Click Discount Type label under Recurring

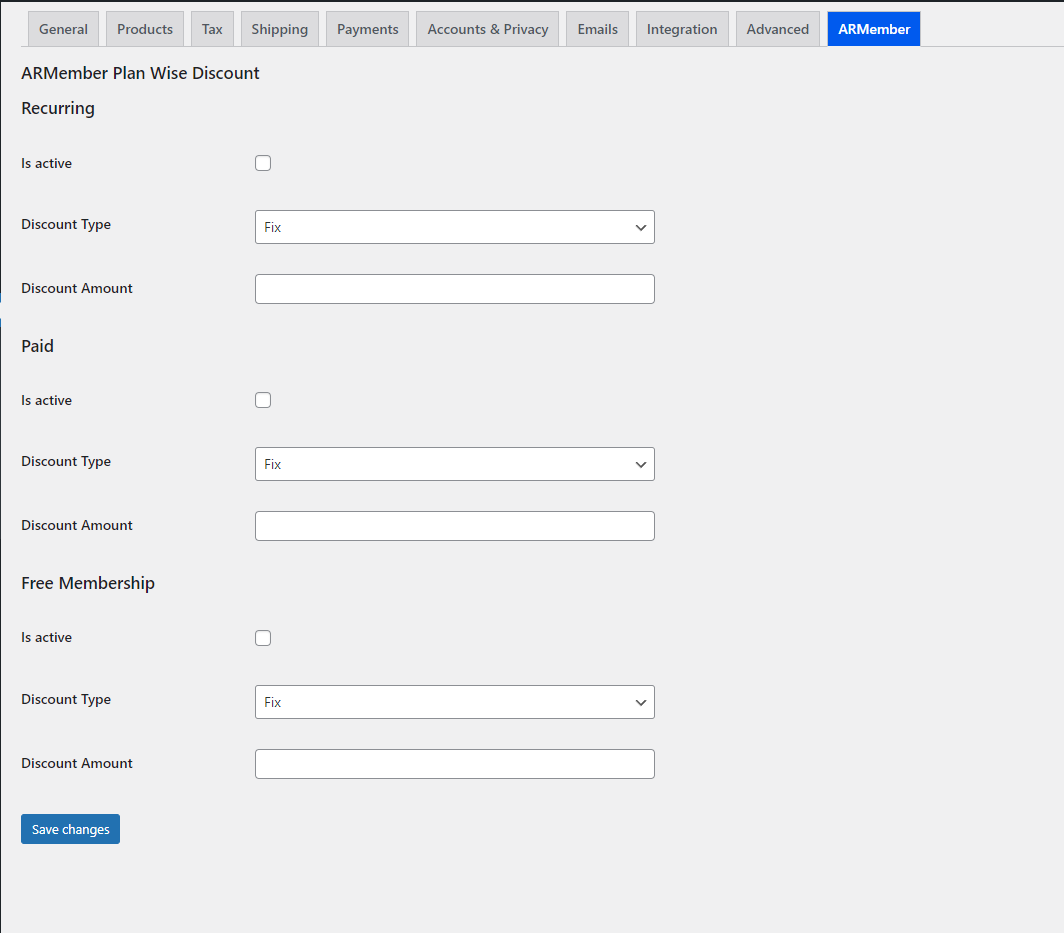(66, 225)
